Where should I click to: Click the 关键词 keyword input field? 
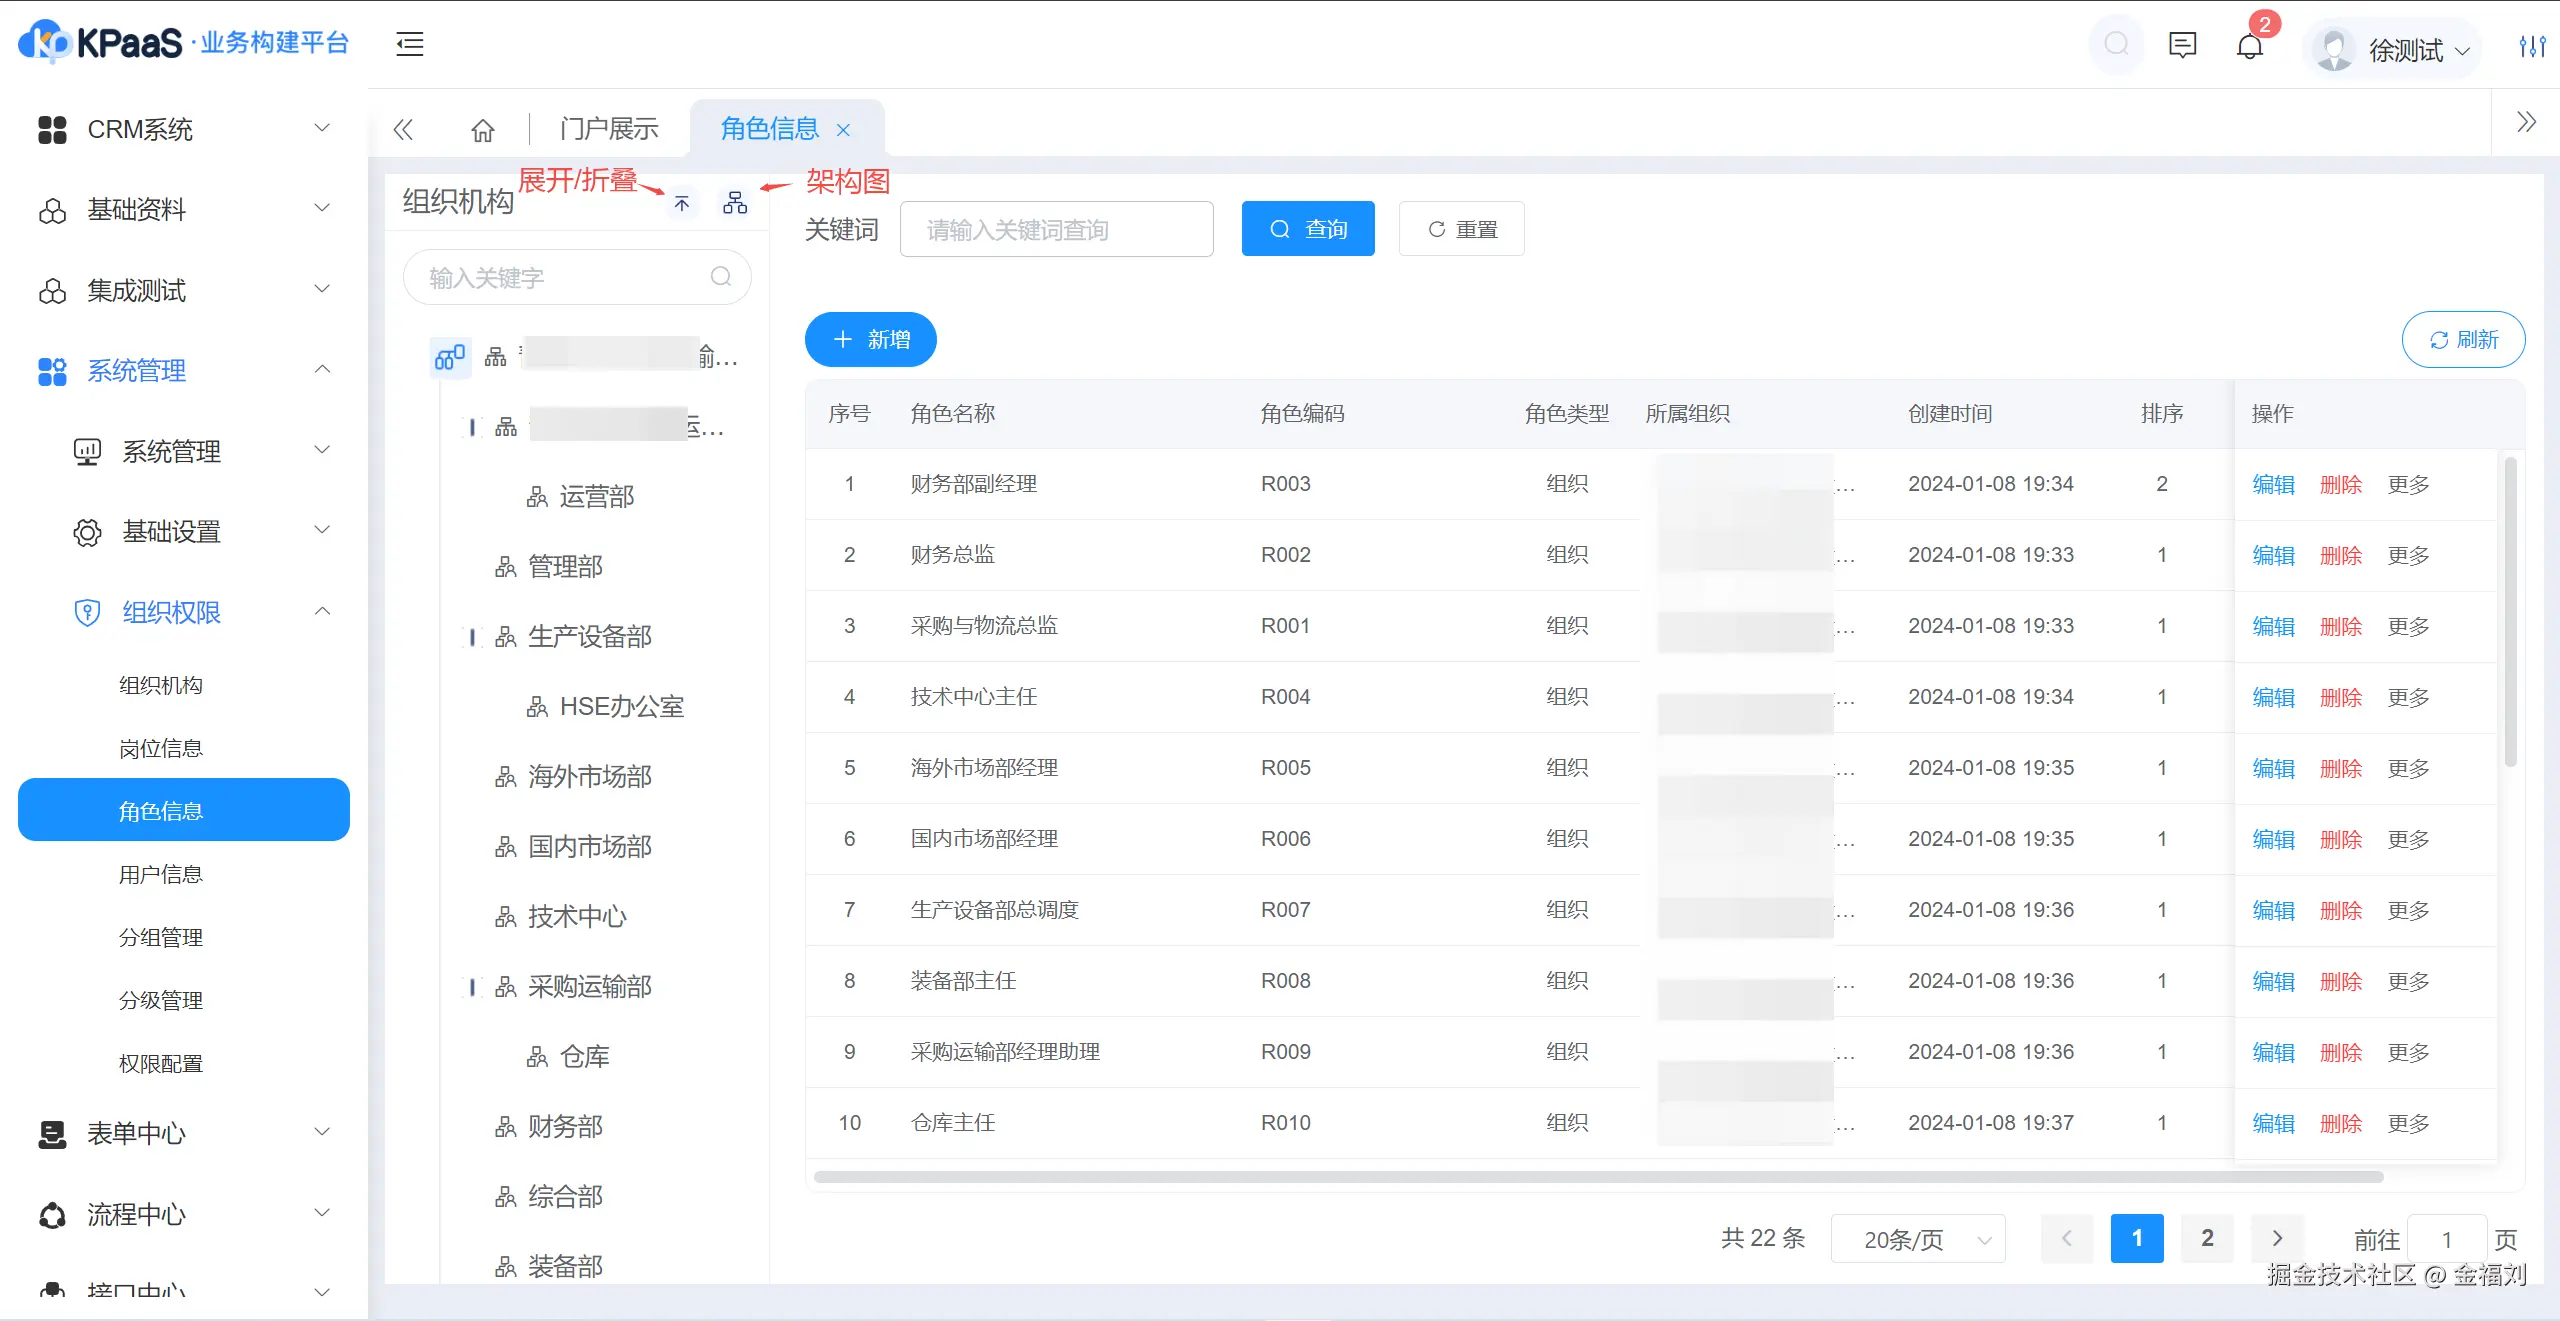tap(1056, 228)
